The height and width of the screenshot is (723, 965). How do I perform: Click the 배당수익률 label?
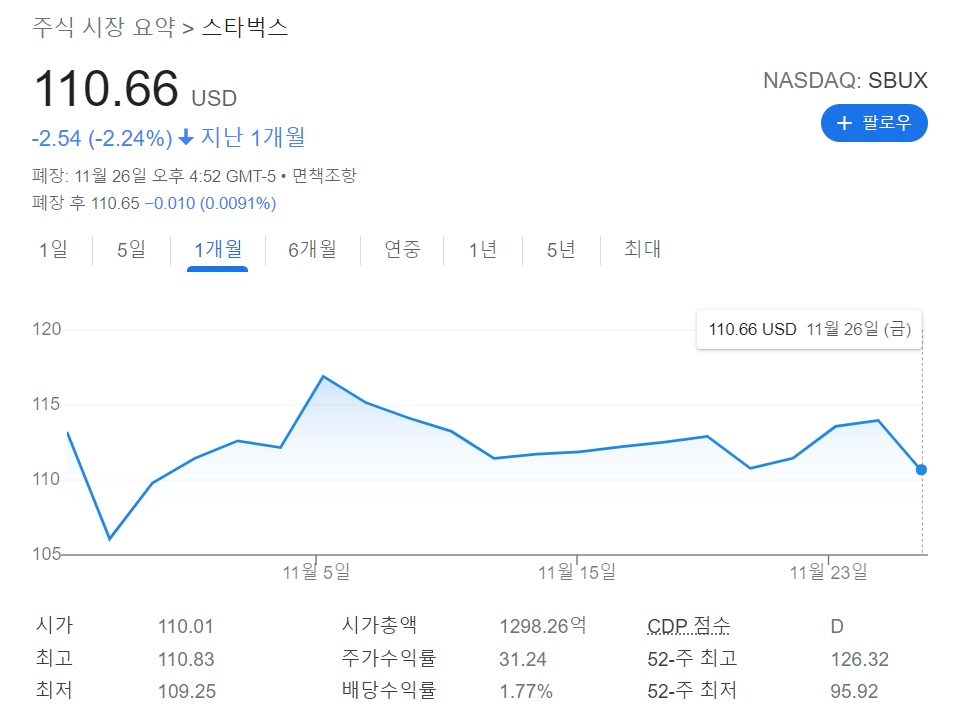coord(389,690)
